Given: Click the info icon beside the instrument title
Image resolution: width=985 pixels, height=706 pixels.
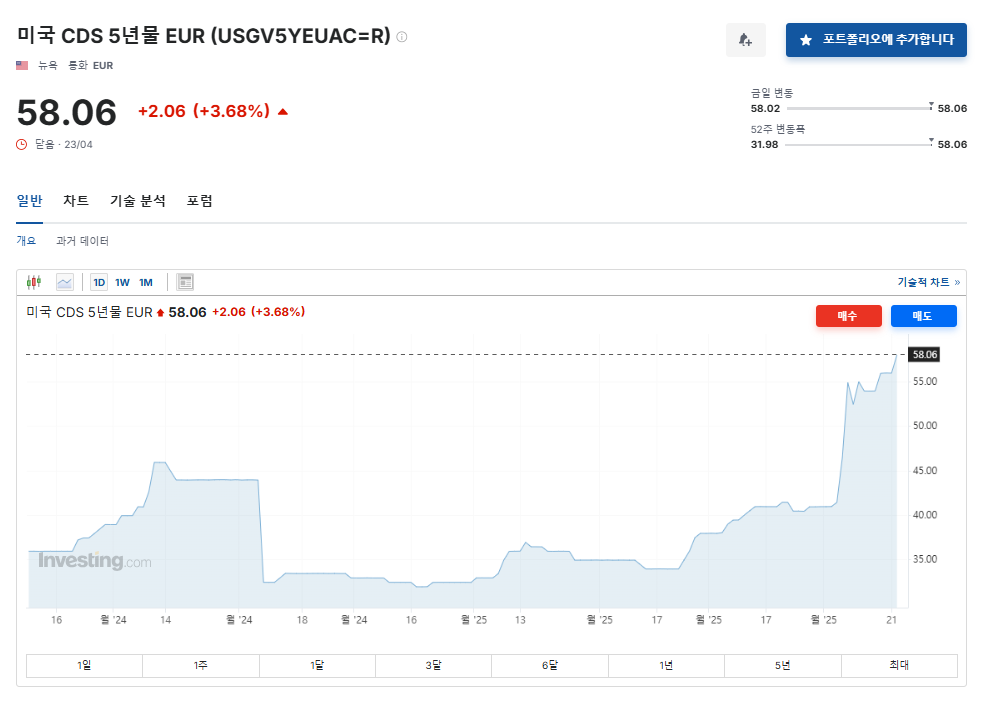Looking at the screenshot, I should [x=402, y=37].
